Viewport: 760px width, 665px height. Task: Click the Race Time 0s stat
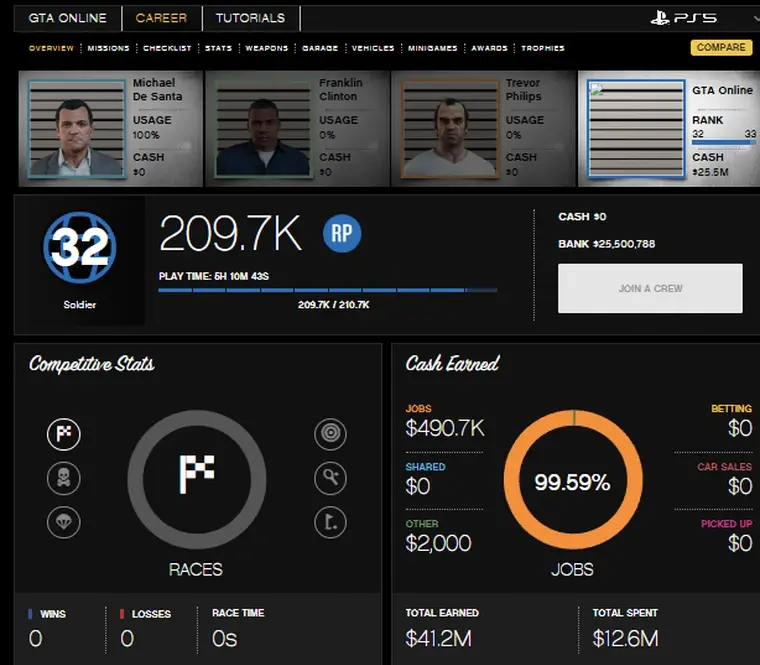224,638
